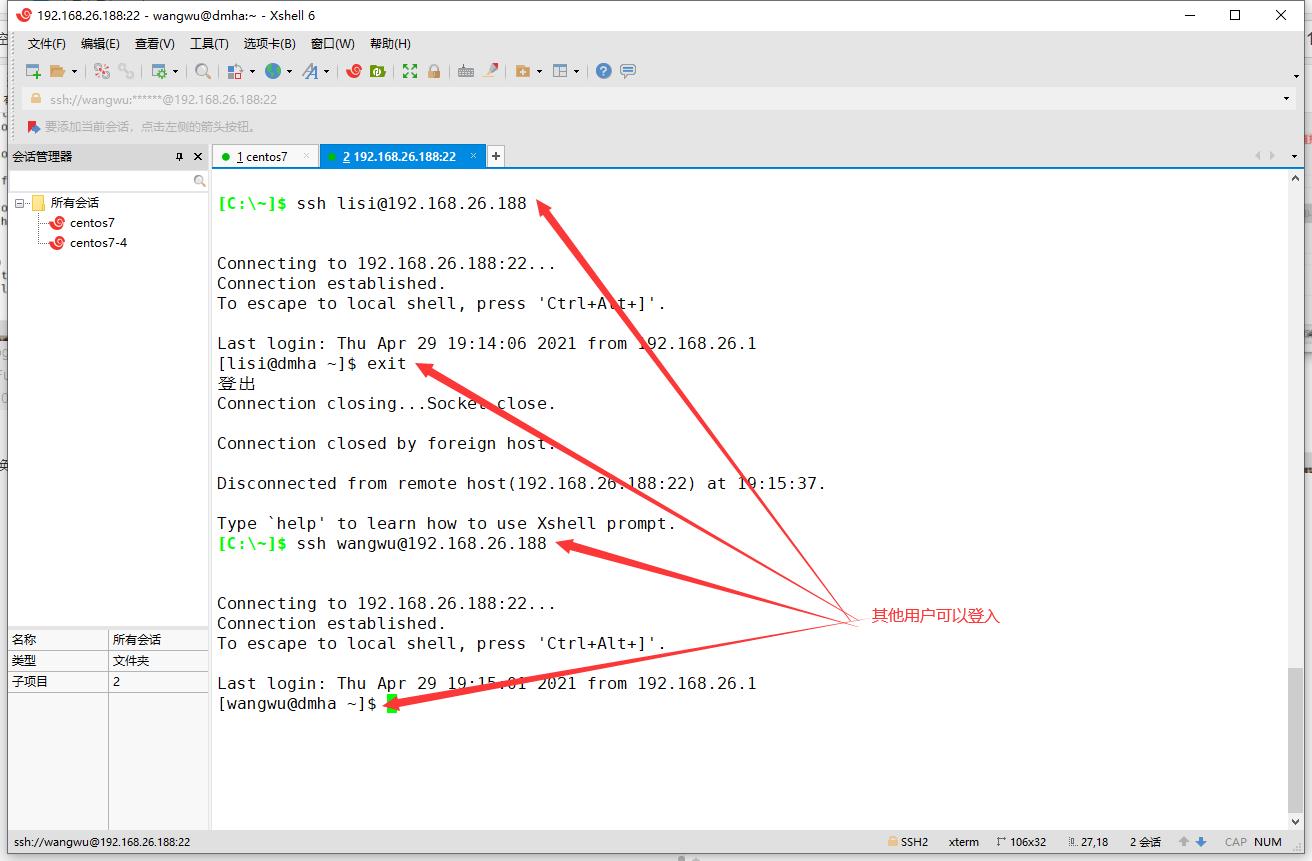Click the New folder plus icon
This screenshot has width=1312, height=861.
click(x=522, y=71)
